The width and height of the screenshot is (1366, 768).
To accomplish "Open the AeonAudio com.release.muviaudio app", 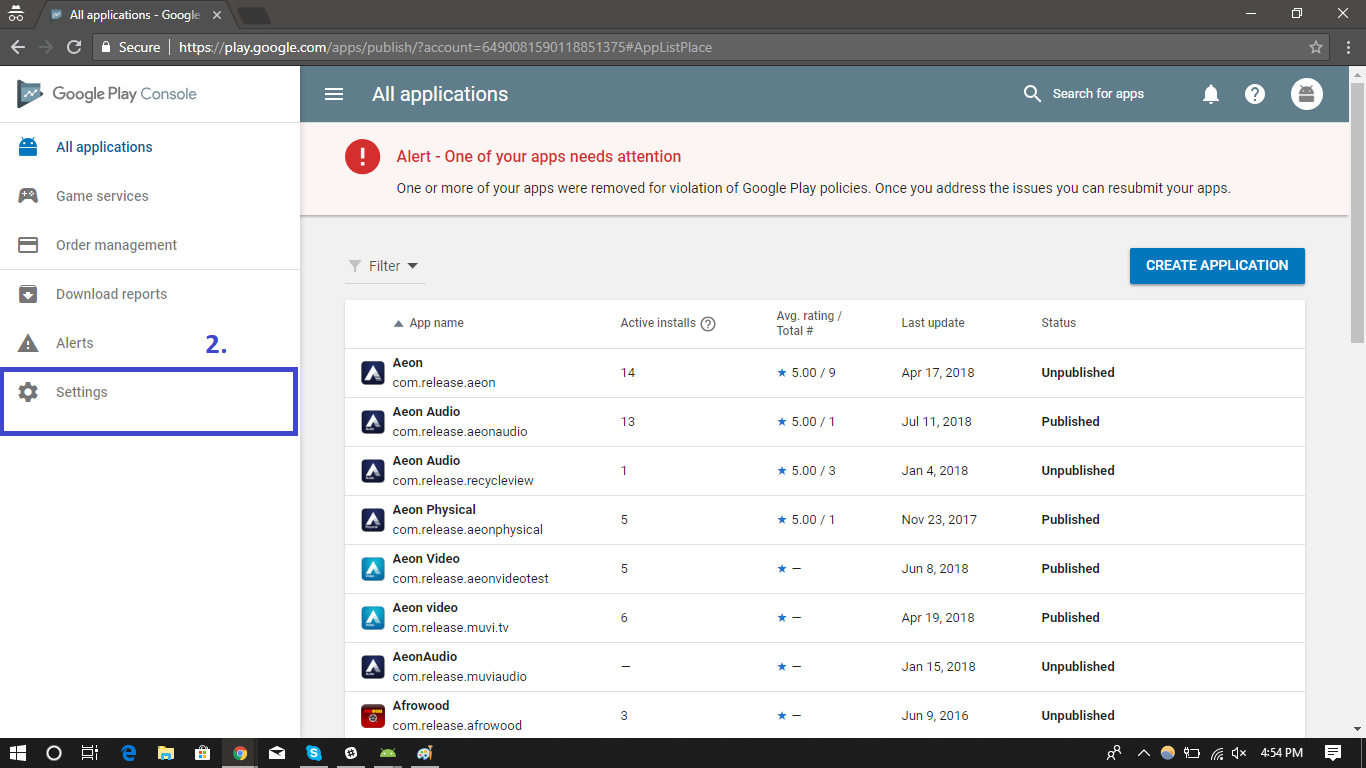I will point(825,667).
